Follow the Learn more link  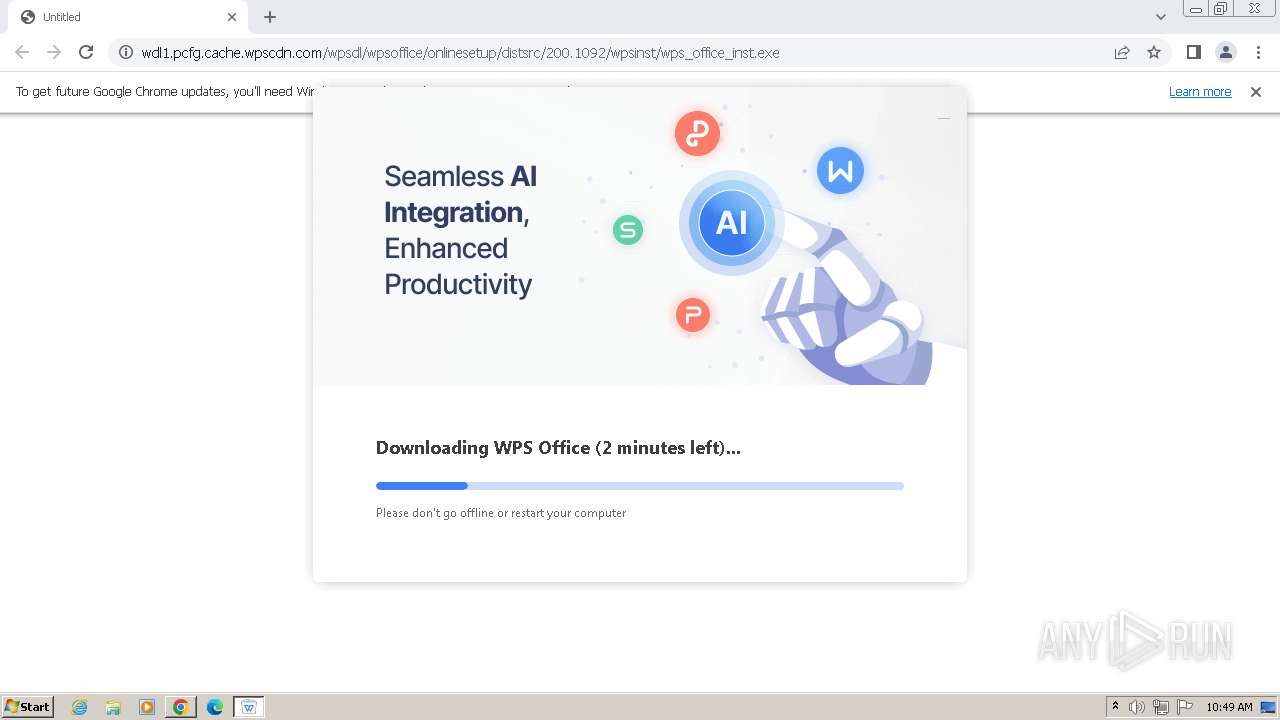pyautogui.click(x=1200, y=92)
